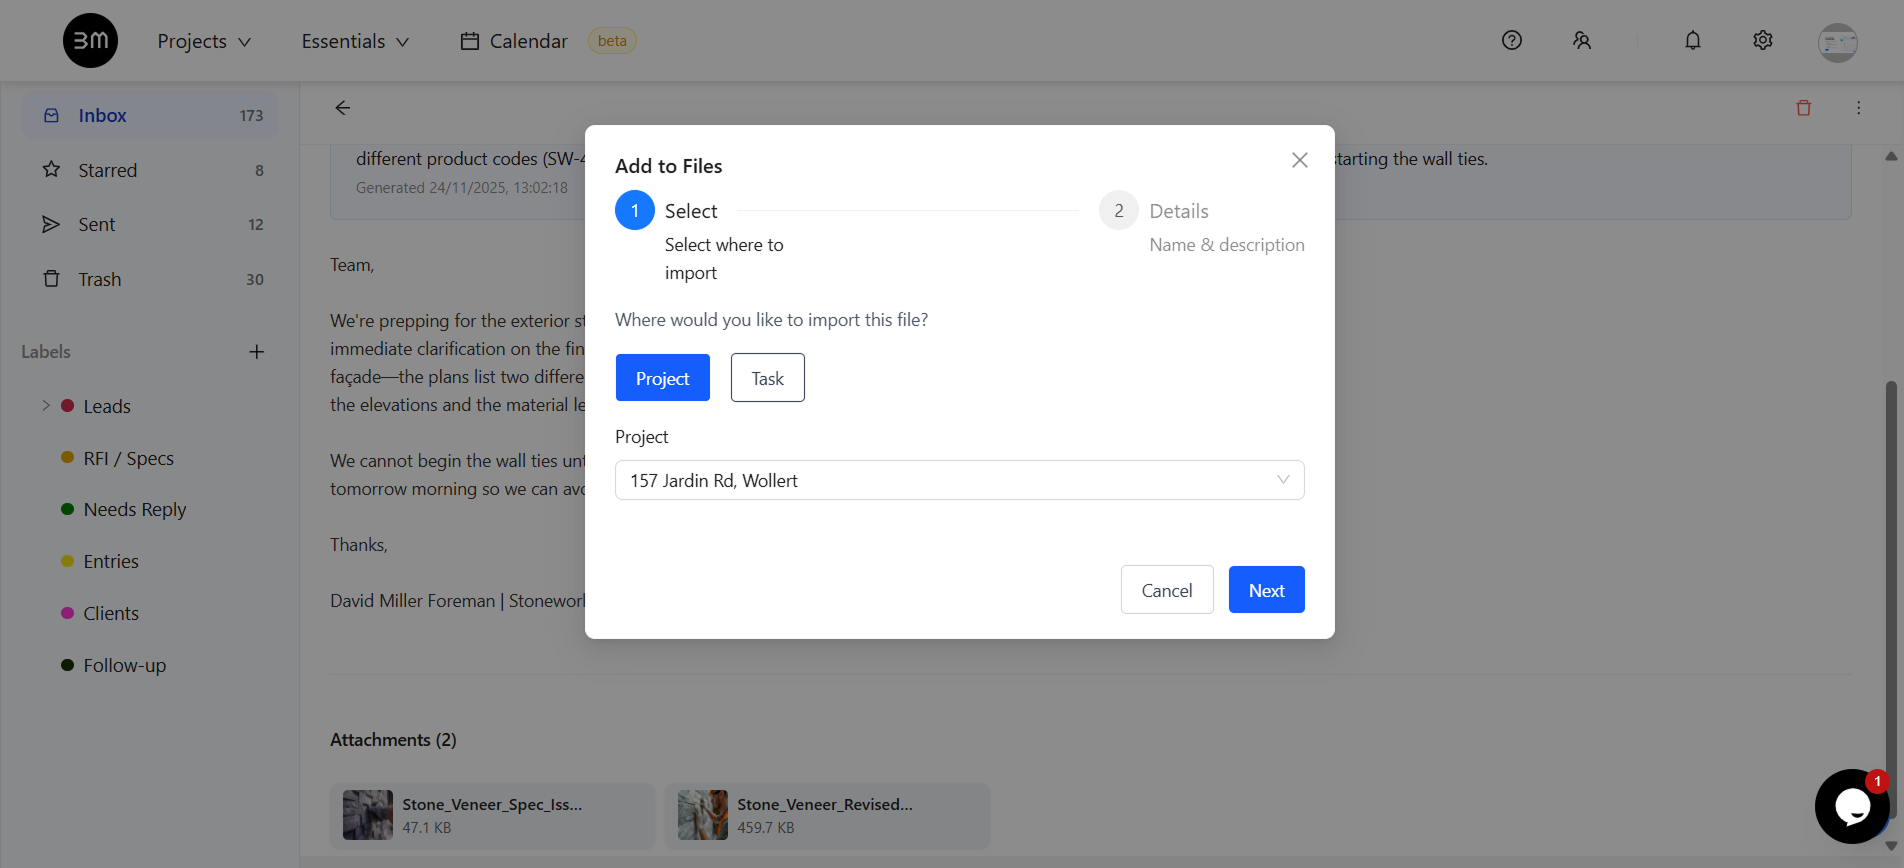
Task: Open the Projects dropdown menu
Action: [204, 41]
